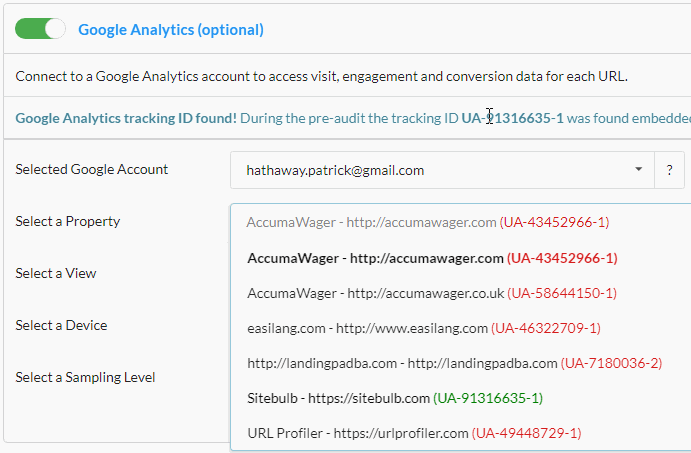
Task: Click the tracking ID UA-91316635-1 text
Action: click(512, 118)
